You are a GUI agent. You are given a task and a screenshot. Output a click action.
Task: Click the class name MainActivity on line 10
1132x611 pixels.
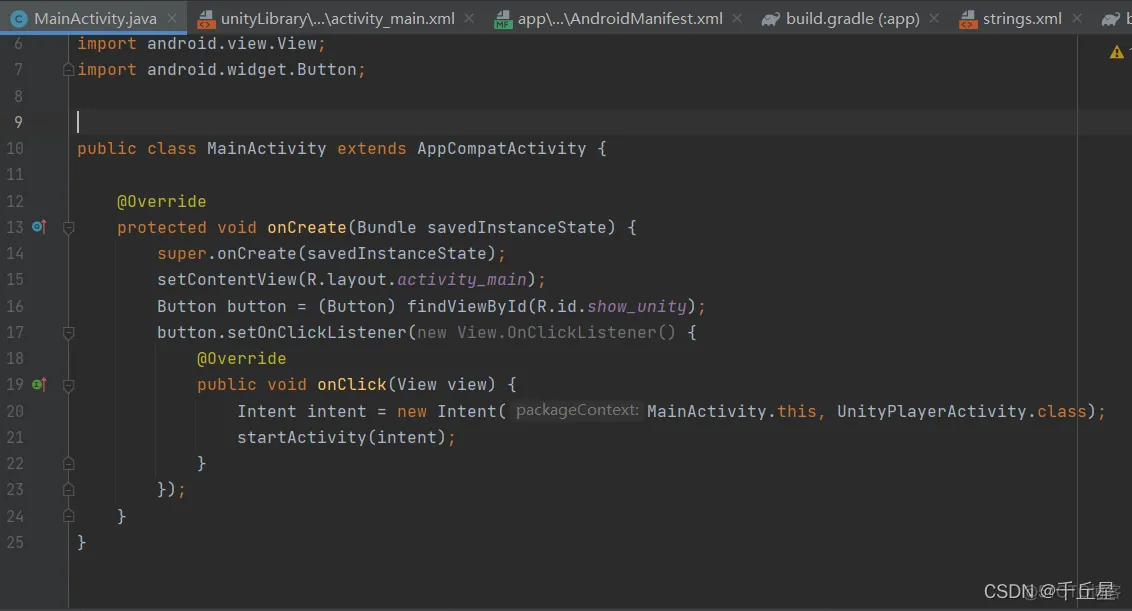pos(266,148)
